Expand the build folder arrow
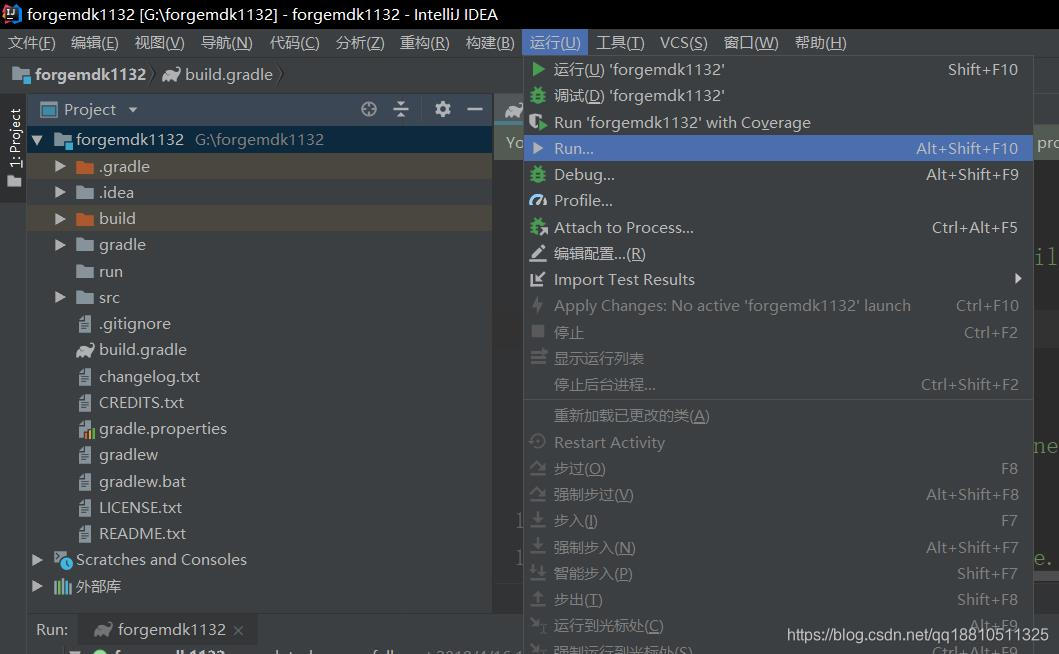Image resolution: width=1059 pixels, height=654 pixels. pos(60,219)
